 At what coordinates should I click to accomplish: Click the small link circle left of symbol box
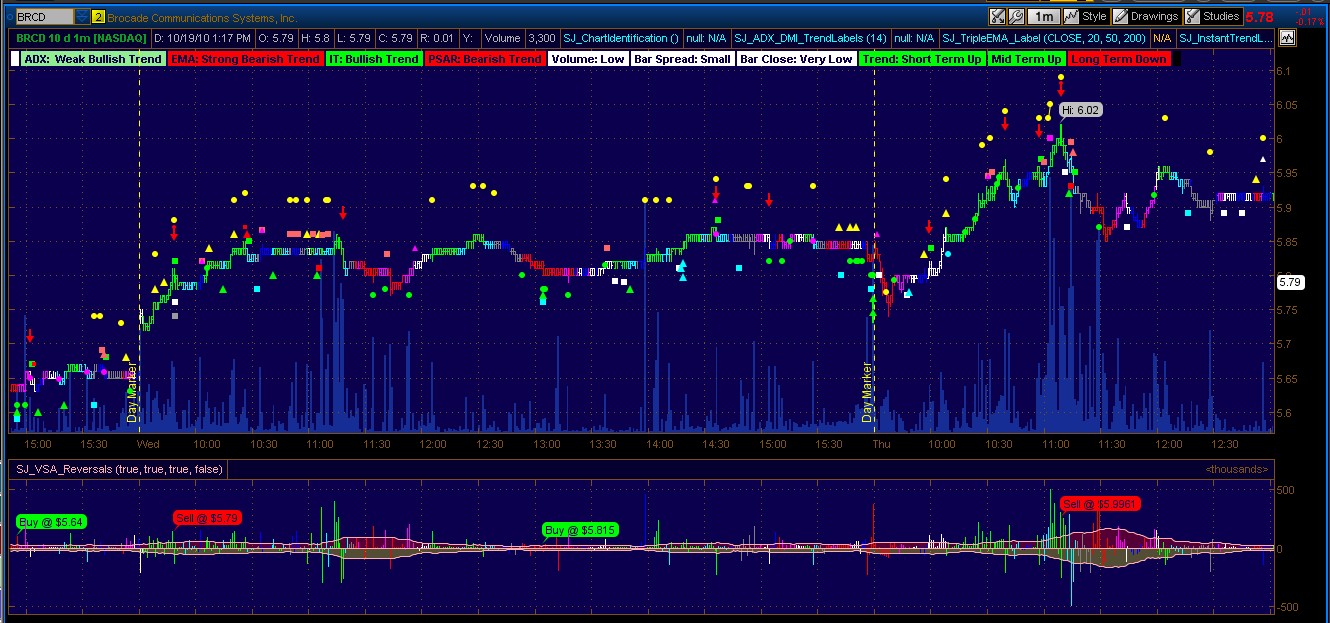[x=8, y=17]
